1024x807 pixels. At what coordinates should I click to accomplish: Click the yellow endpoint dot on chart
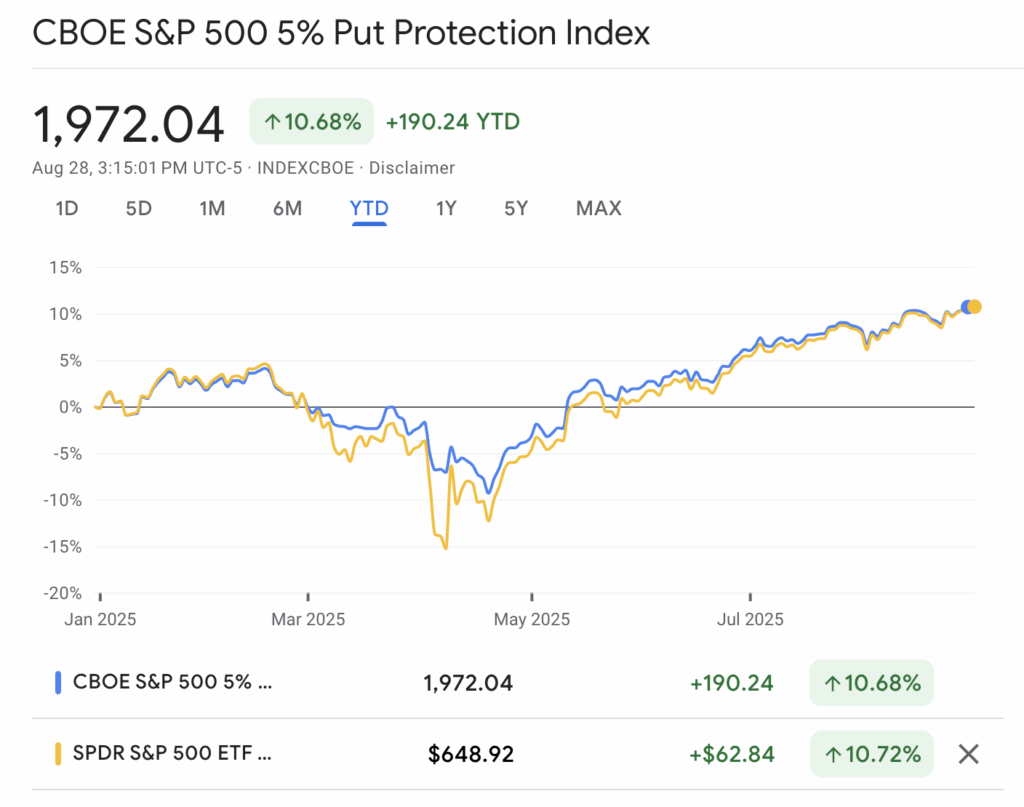tap(975, 307)
